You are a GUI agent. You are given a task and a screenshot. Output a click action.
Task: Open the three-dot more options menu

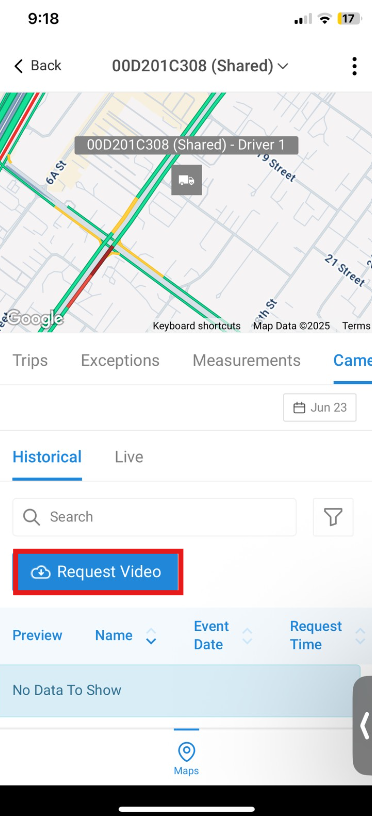click(x=354, y=66)
